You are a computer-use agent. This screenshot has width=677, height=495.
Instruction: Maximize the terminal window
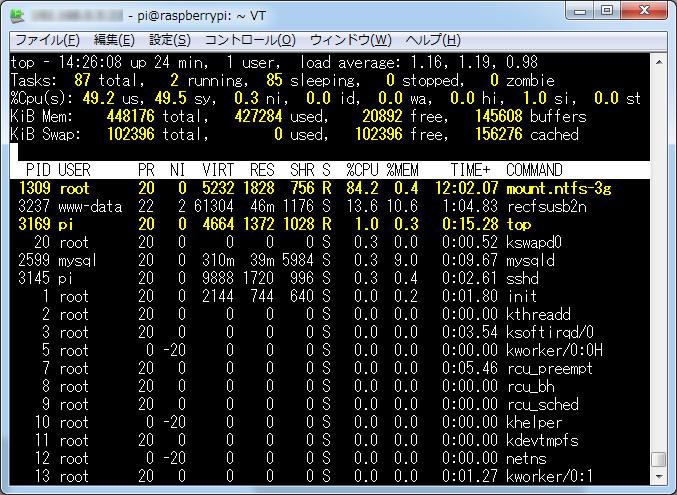point(607,10)
